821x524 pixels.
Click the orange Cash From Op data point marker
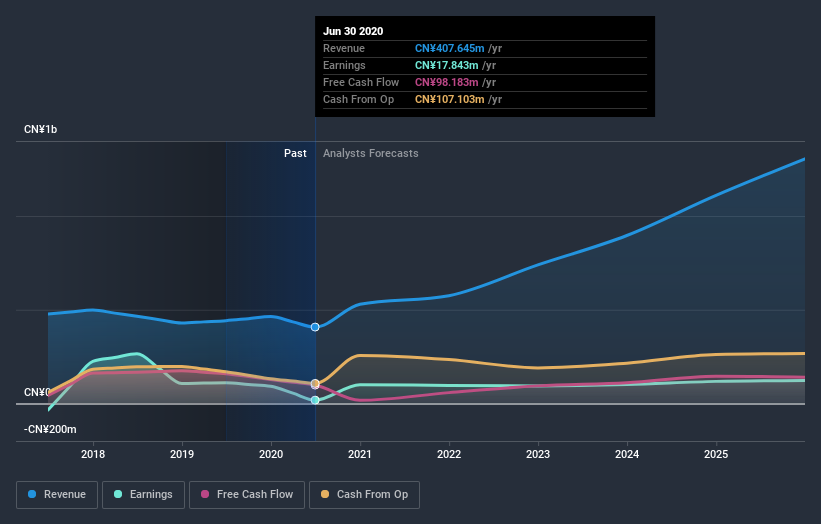point(315,383)
